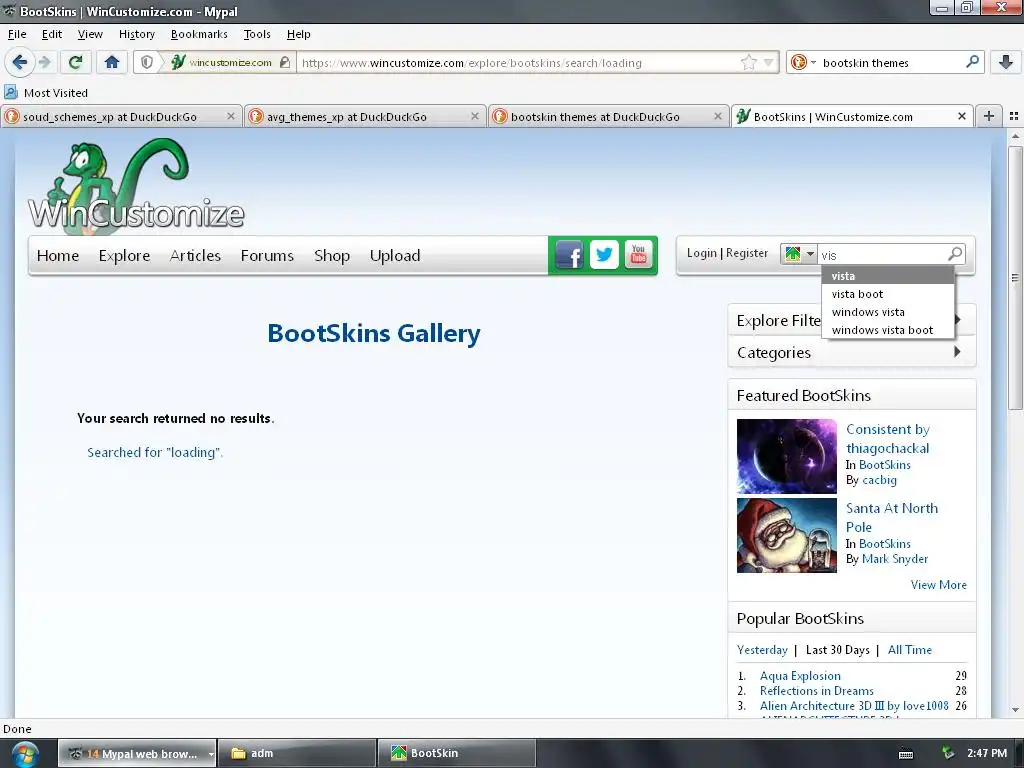Click the browser search bar magnifier
The image size is (1024, 768).
tap(972, 62)
